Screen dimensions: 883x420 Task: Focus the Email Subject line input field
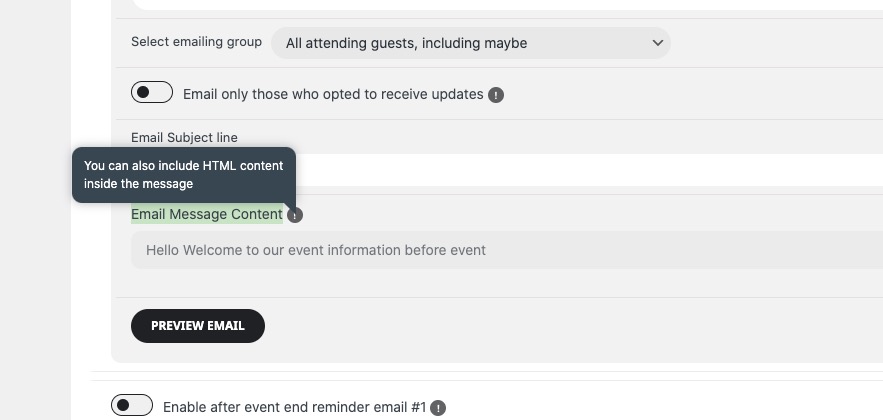click(589, 170)
